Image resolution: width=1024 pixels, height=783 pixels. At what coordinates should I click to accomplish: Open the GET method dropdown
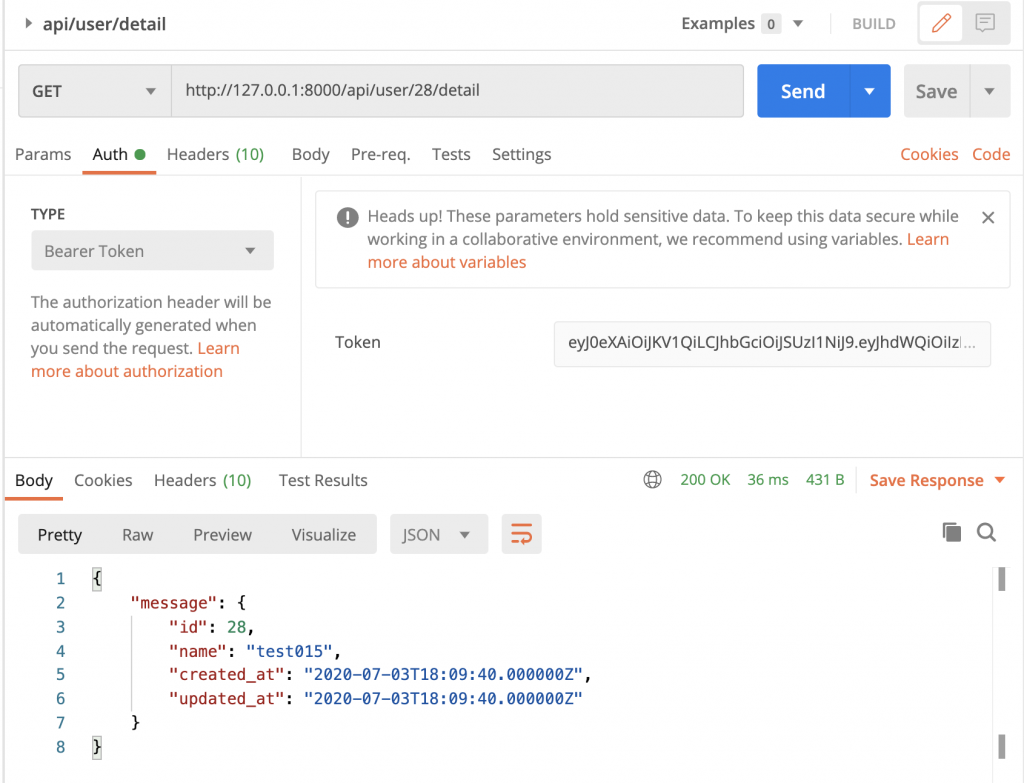[94, 91]
